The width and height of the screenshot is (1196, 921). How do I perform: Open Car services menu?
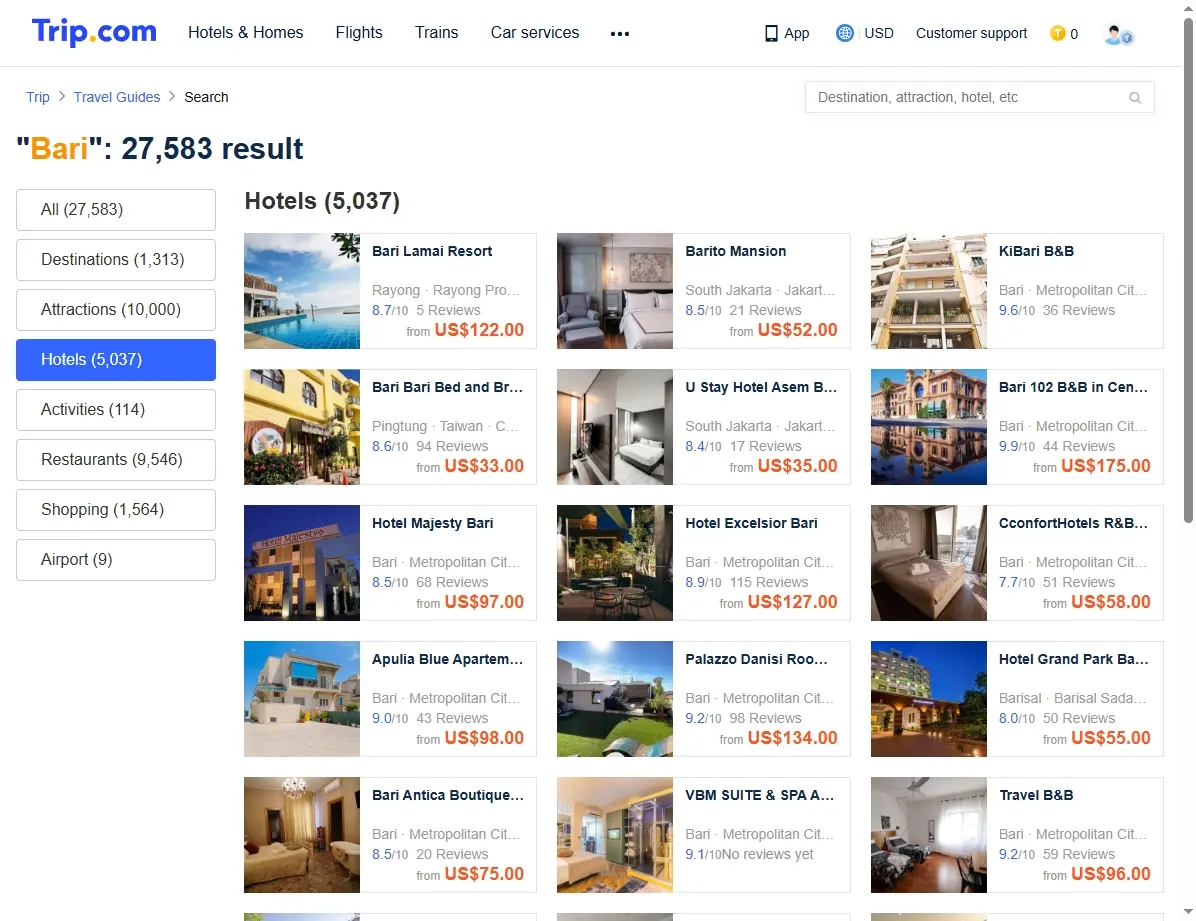click(535, 33)
